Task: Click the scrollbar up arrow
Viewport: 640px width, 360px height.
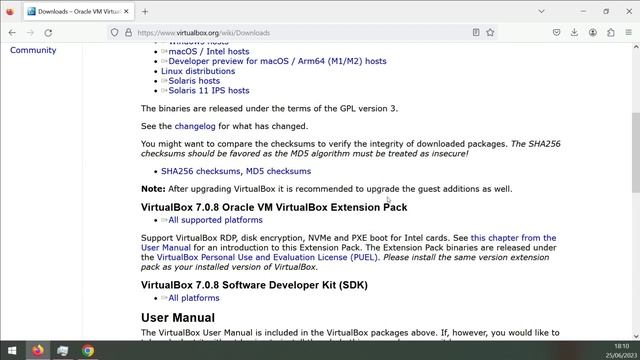Action: [x=636, y=47]
